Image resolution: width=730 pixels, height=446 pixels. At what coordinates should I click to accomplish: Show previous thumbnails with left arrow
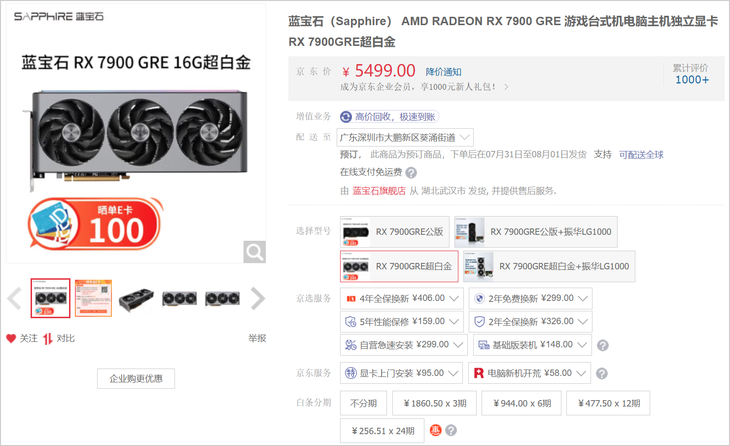(x=14, y=298)
